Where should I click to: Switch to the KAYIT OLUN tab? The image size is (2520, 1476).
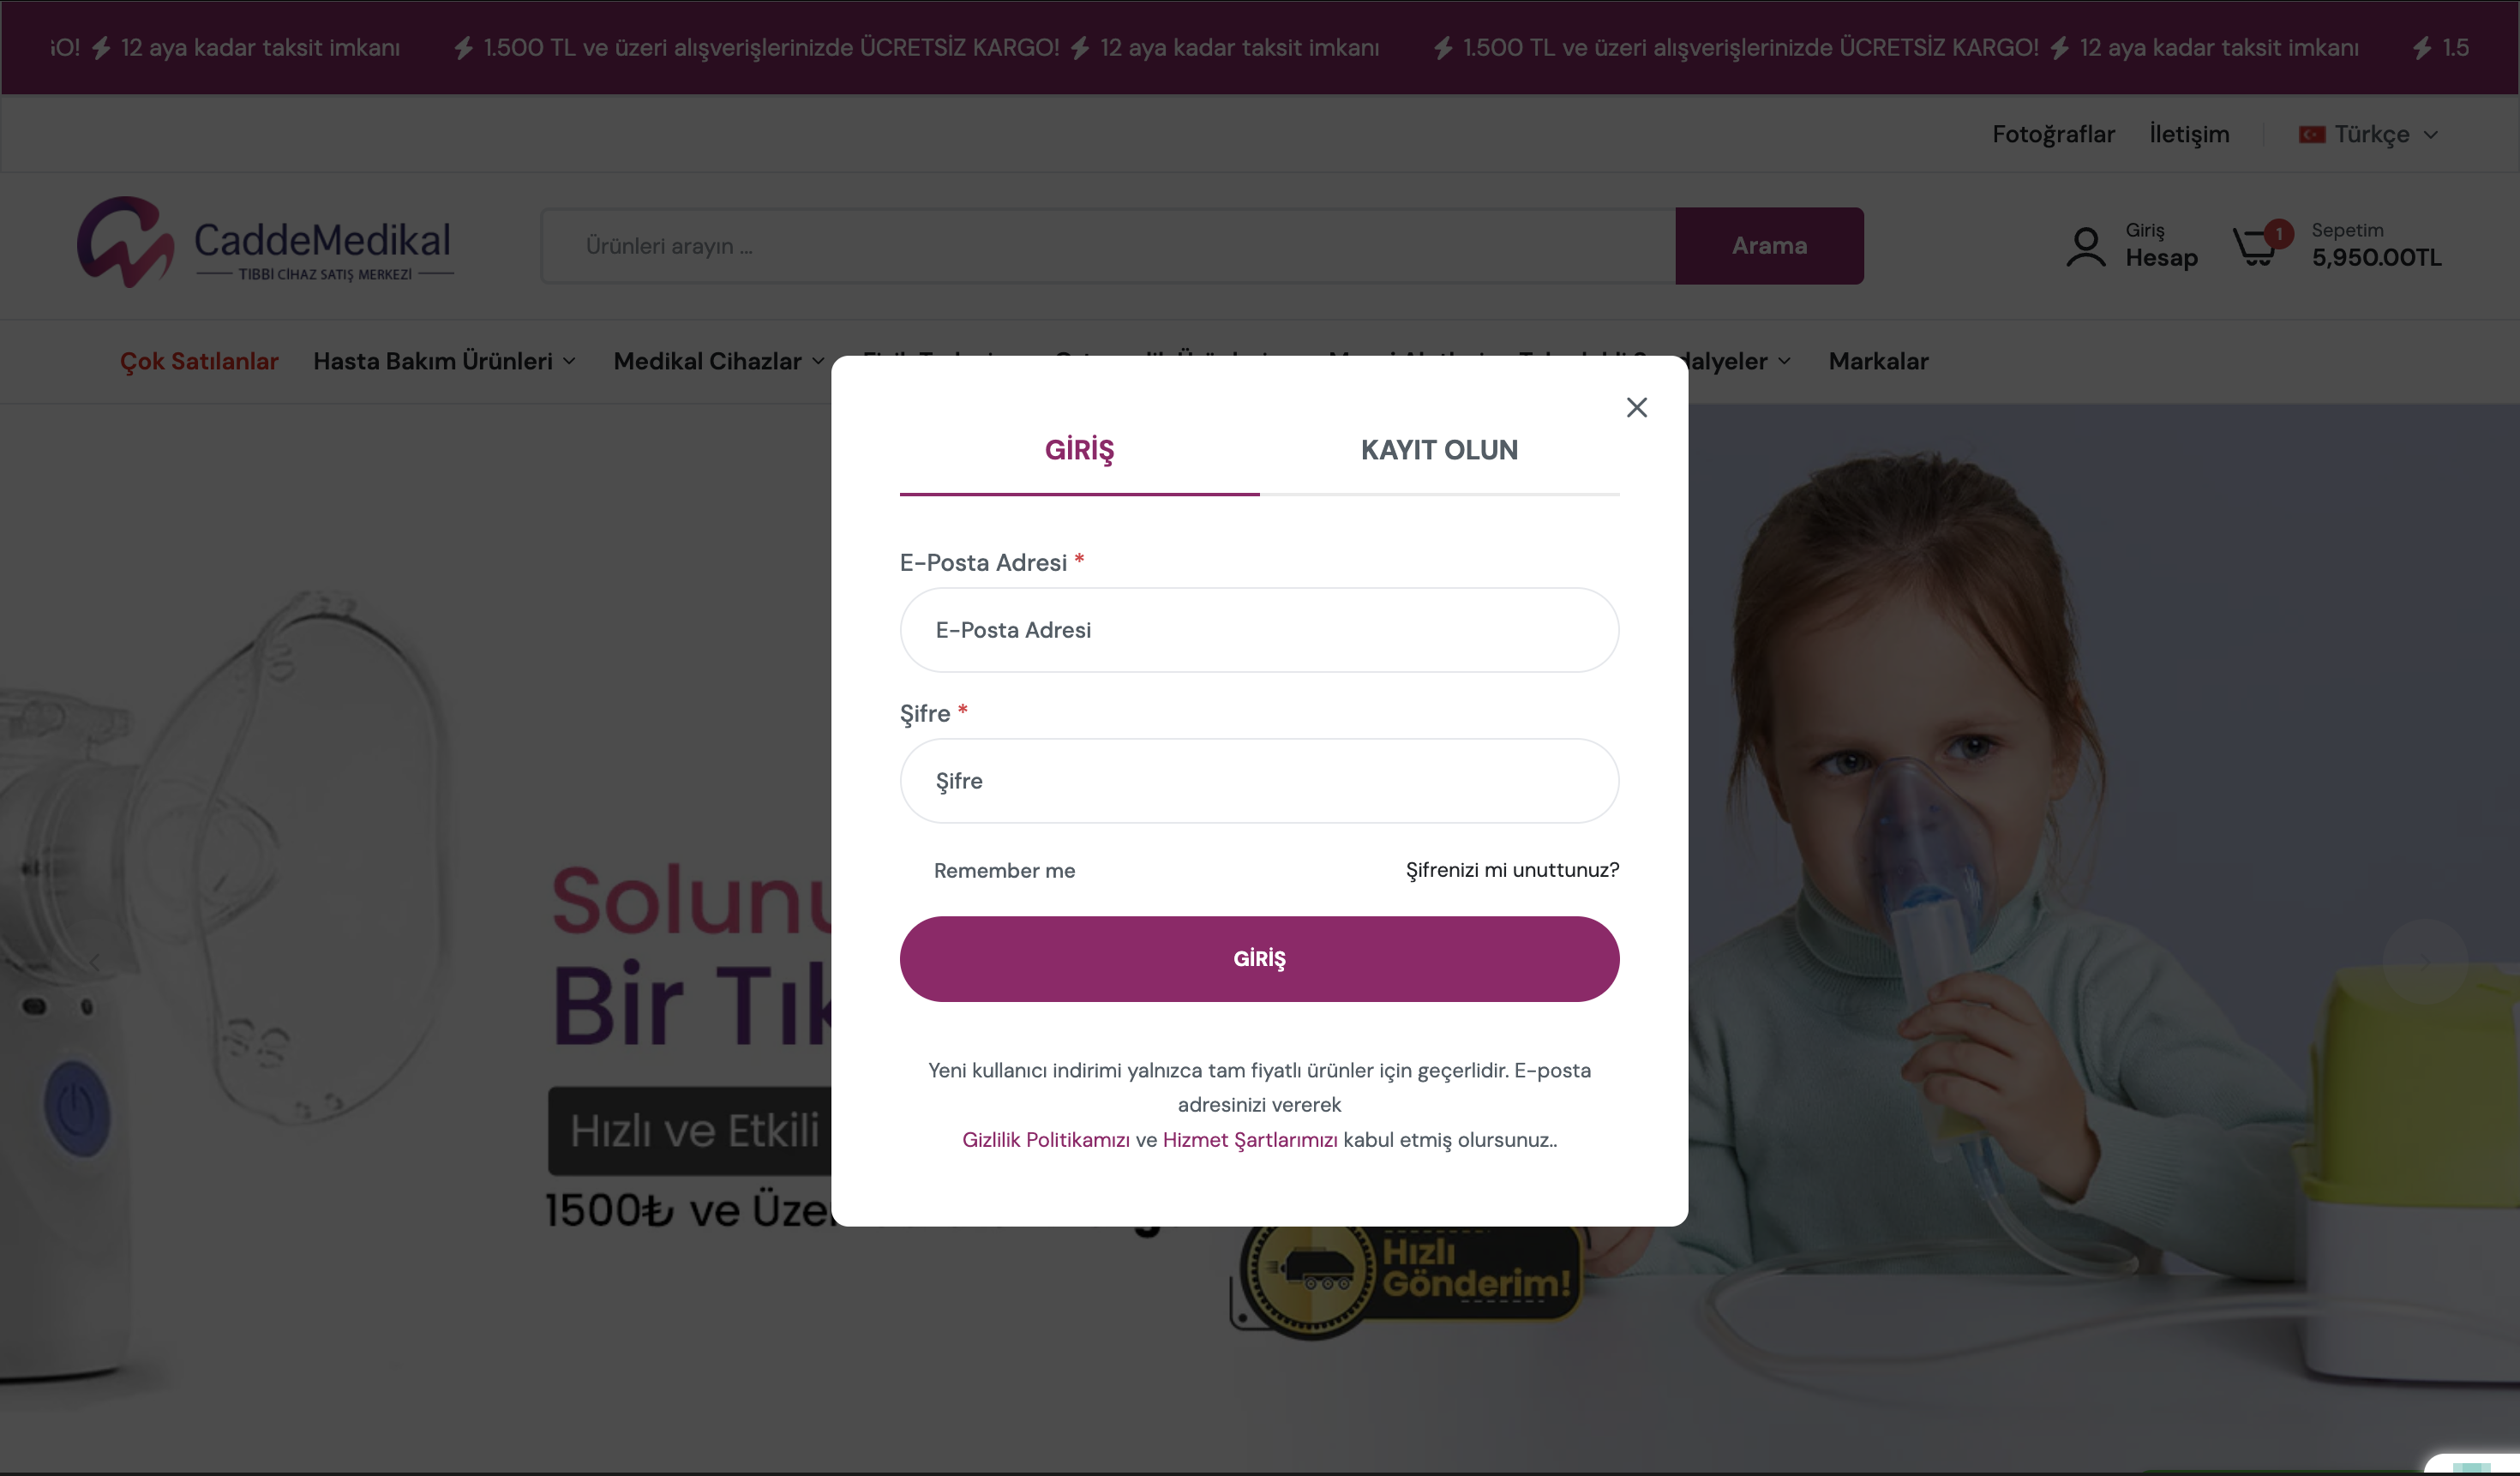(x=1439, y=450)
